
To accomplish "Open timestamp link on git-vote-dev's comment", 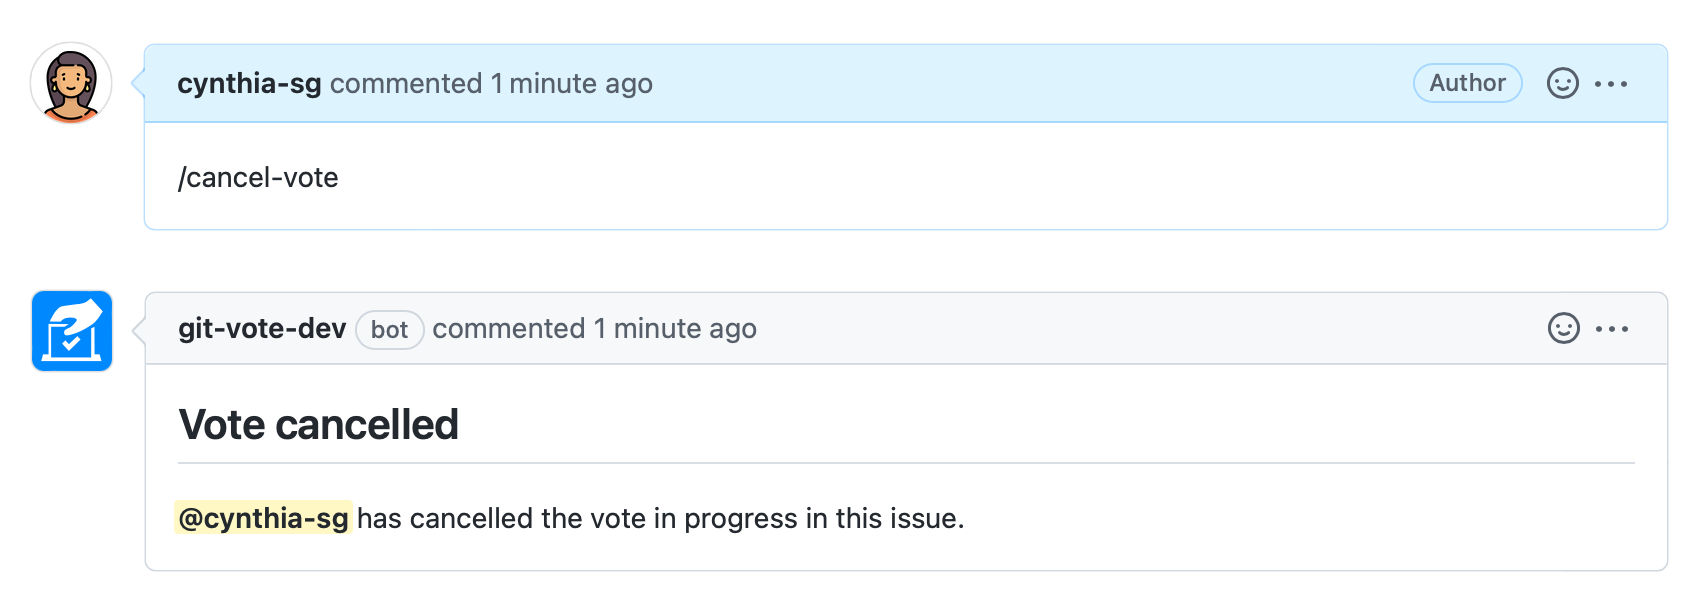I will tap(675, 329).
